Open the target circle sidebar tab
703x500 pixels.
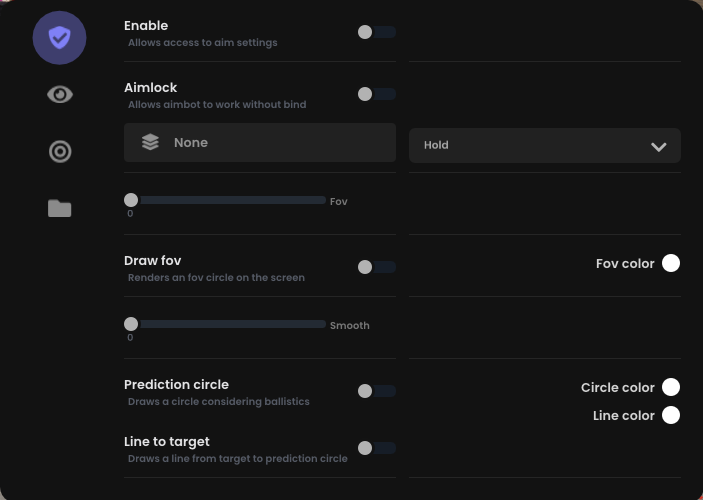pos(60,152)
